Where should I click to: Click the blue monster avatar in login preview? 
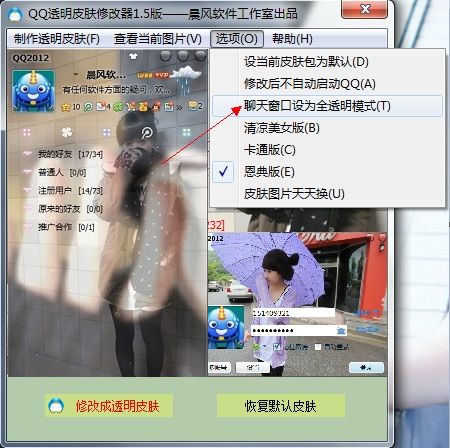click(226, 327)
